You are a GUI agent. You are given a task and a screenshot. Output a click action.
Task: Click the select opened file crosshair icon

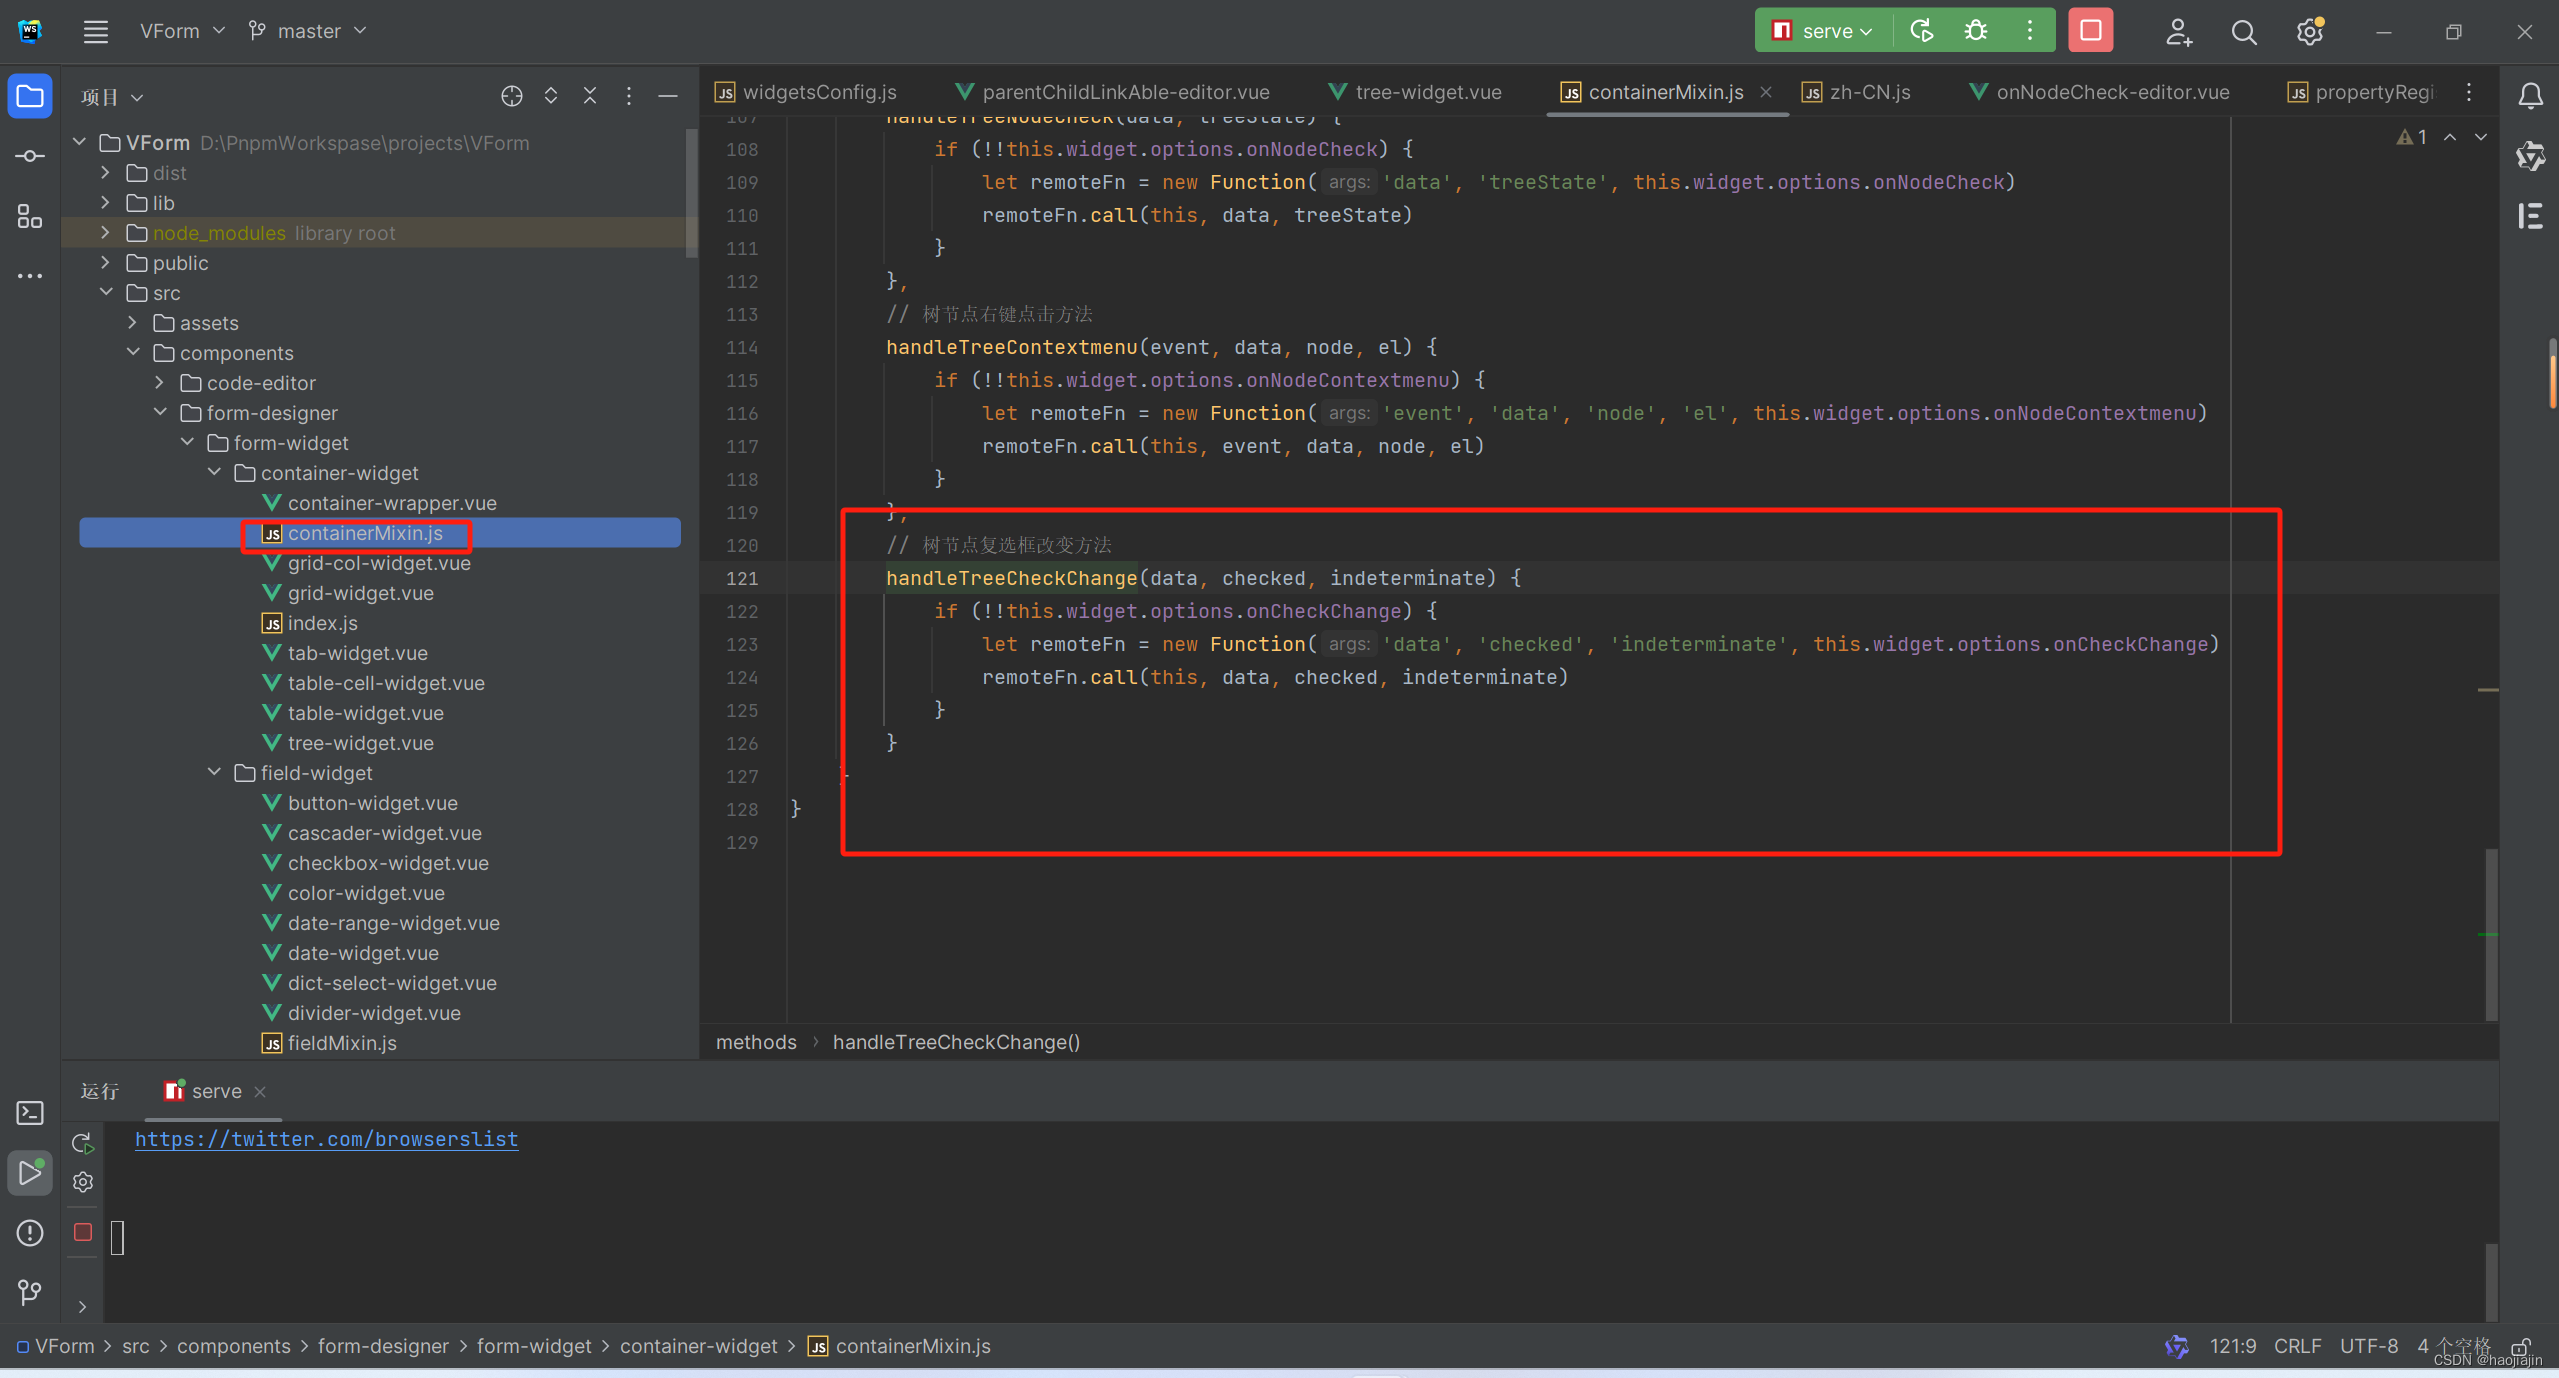[511, 96]
